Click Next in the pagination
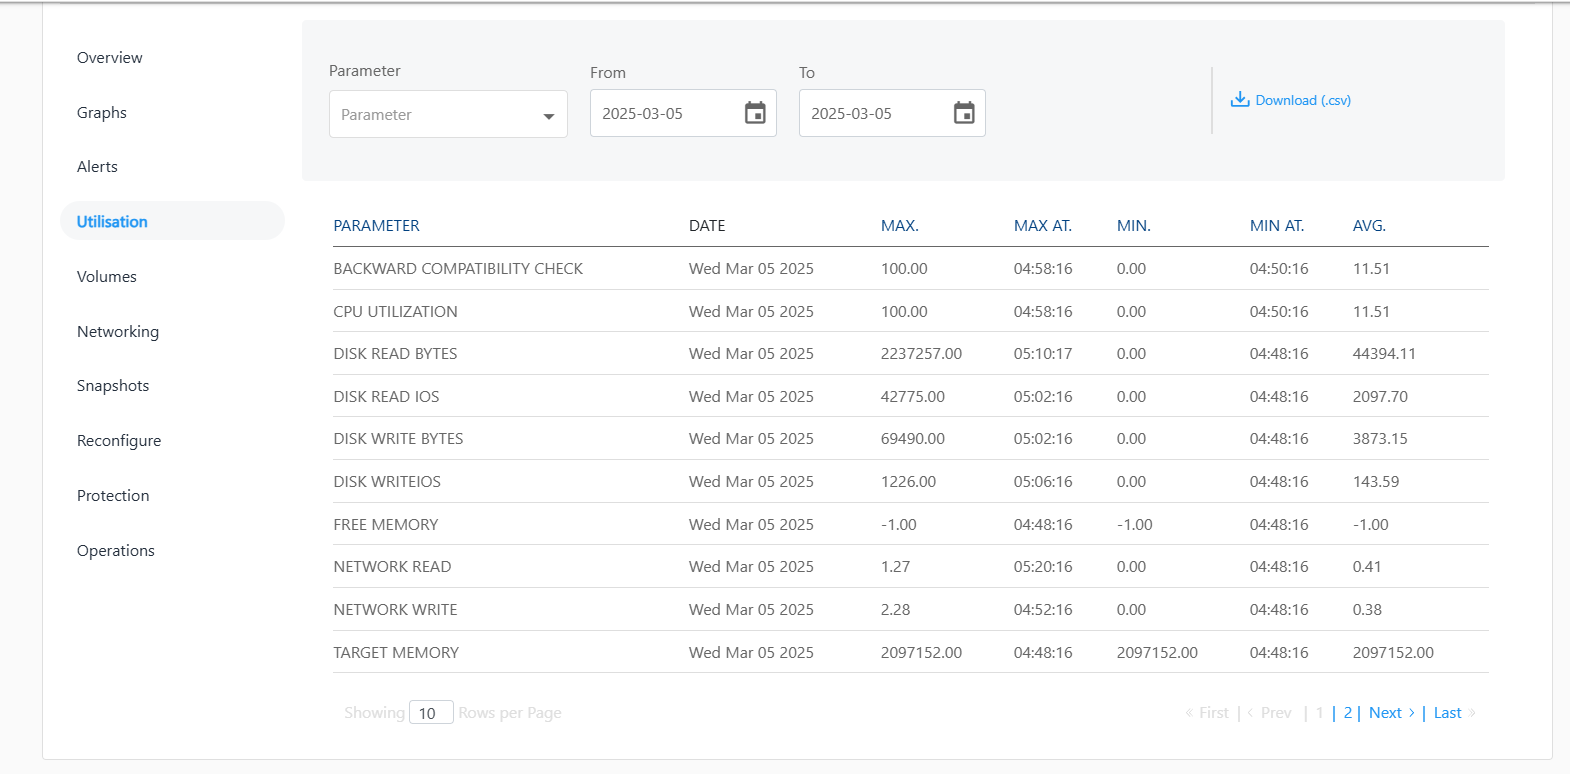 [1385, 713]
